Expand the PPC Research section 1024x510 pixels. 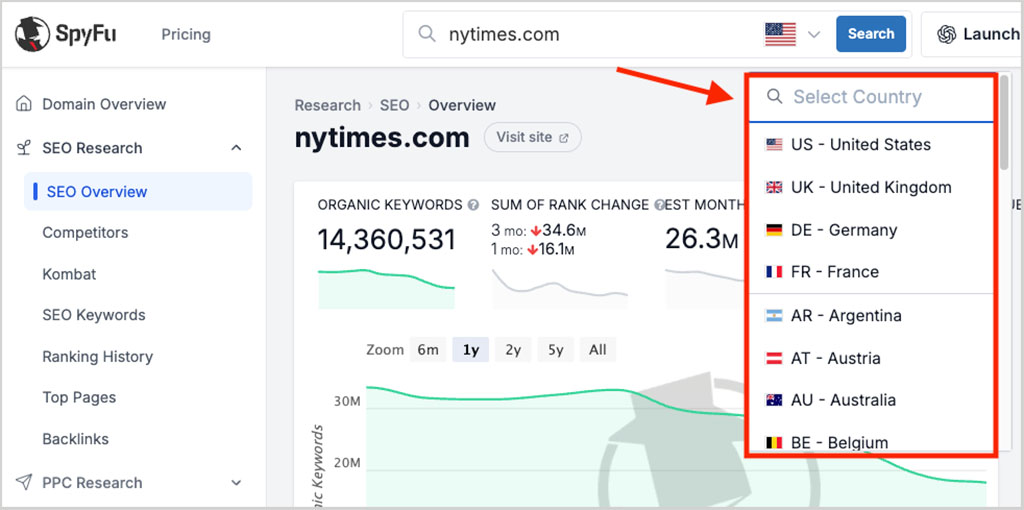pyautogui.click(x=236, y=483)
